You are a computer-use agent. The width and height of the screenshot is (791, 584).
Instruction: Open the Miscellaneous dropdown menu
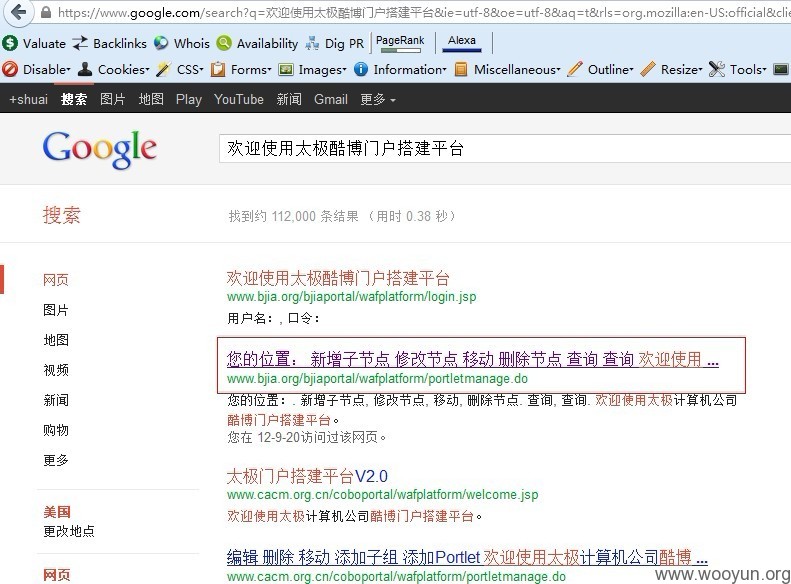tap(517, 70)
